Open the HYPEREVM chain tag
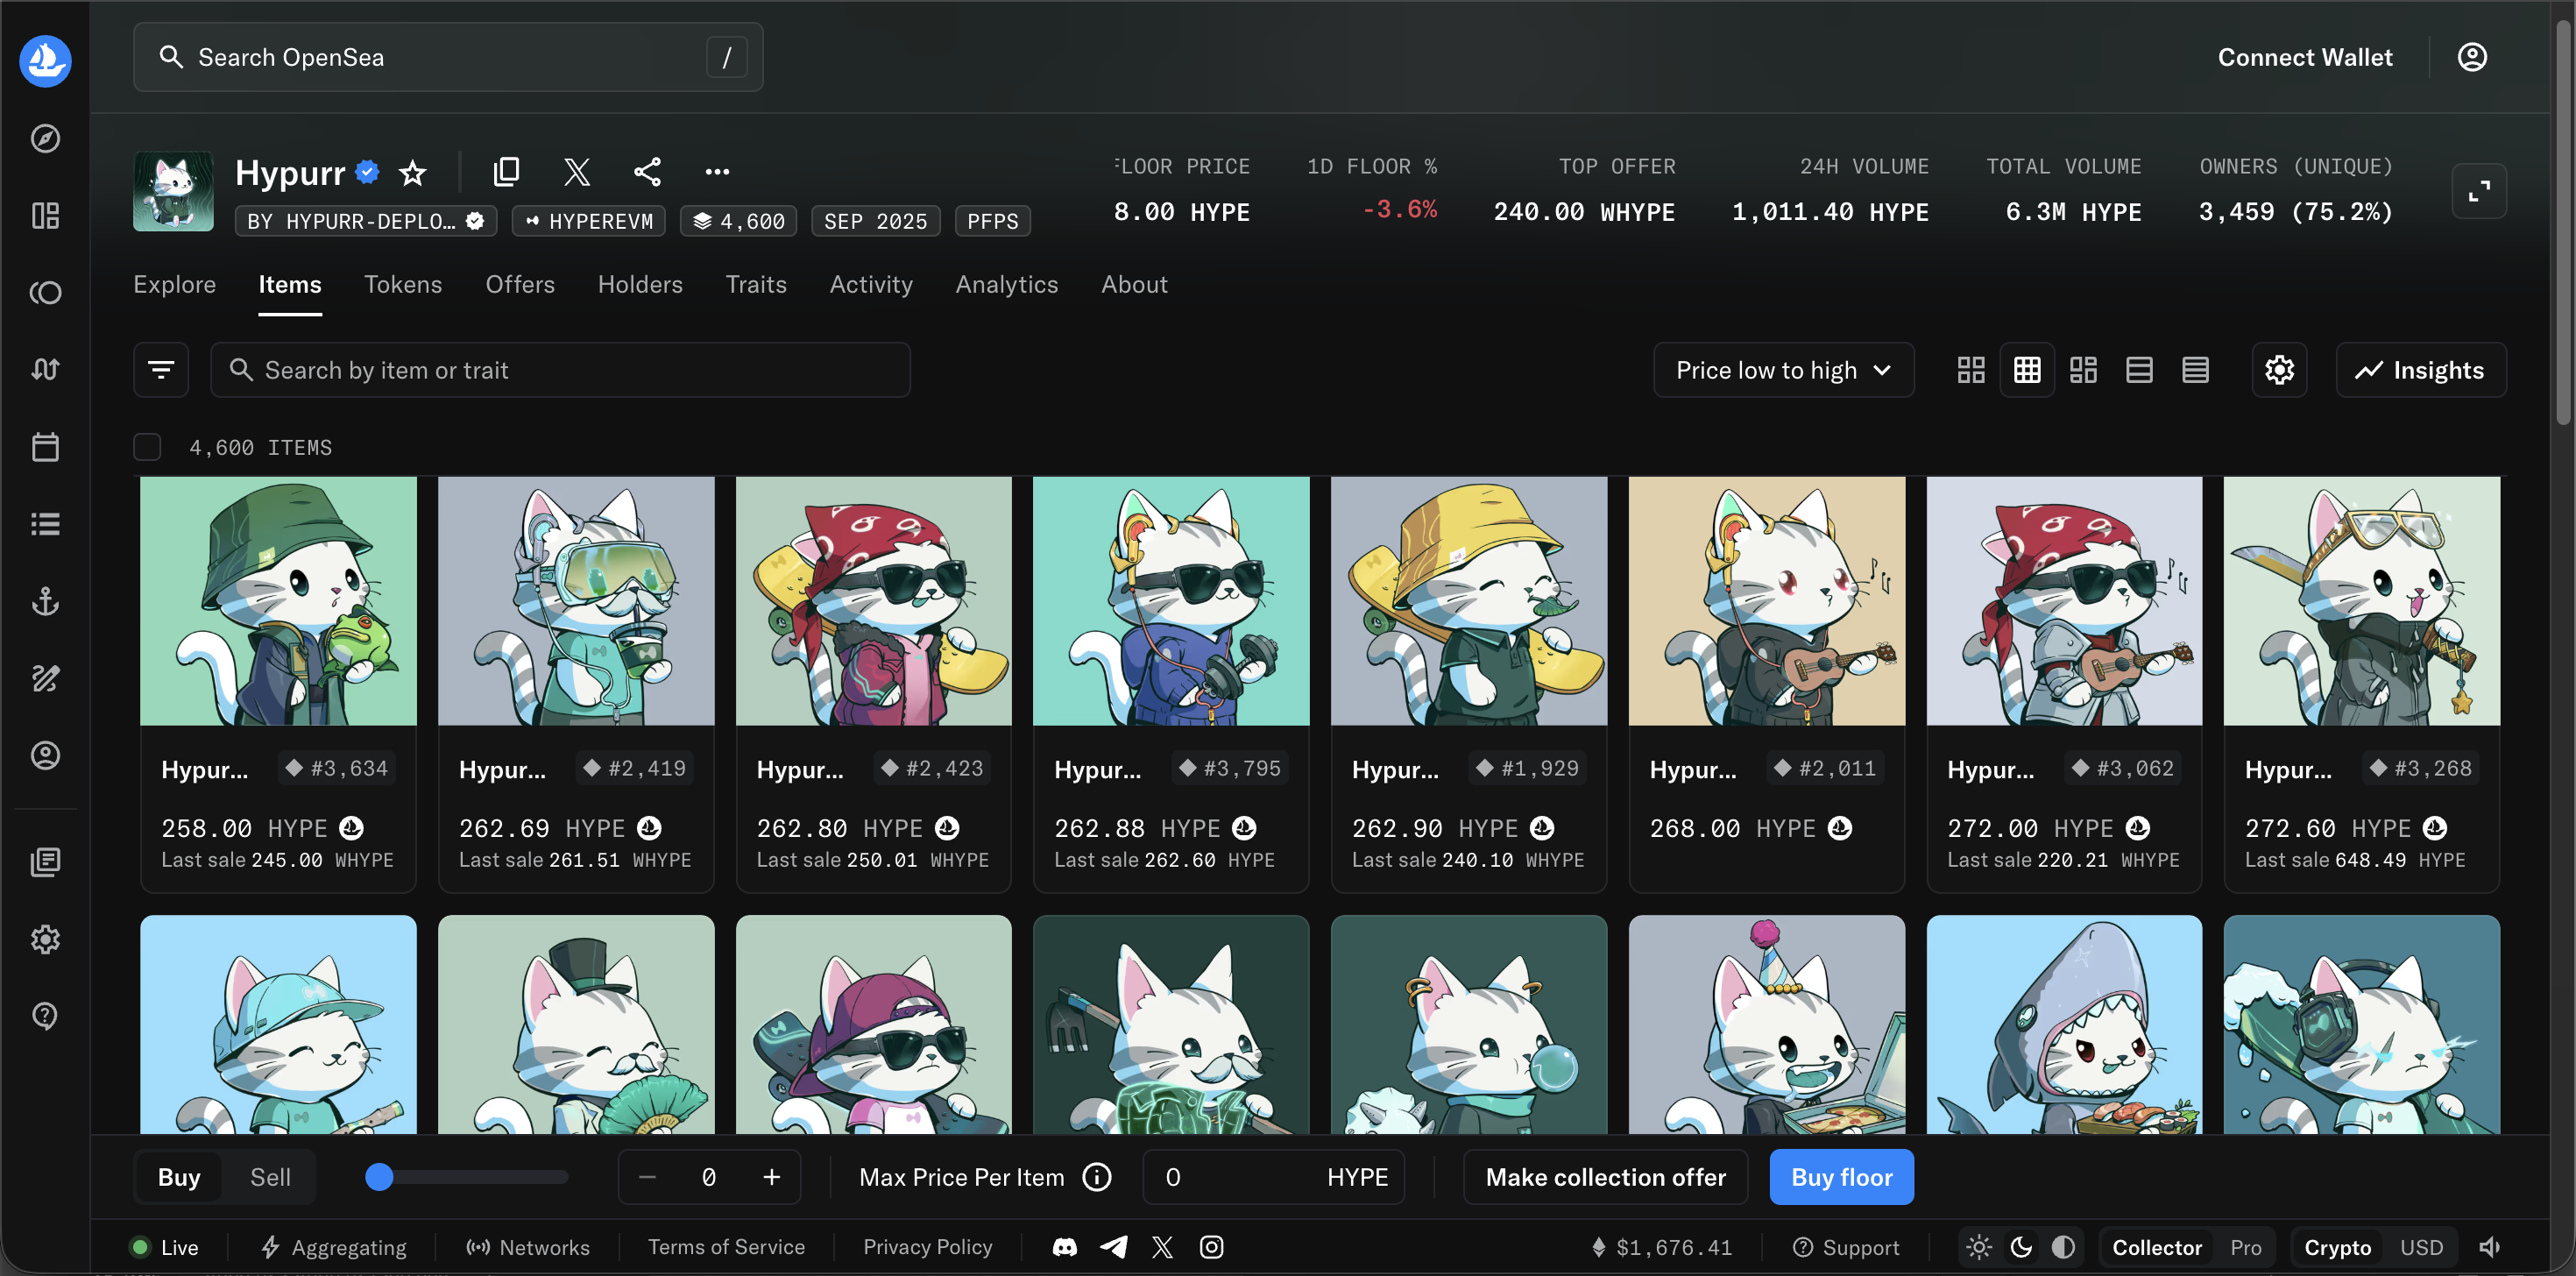 [589, 221]
